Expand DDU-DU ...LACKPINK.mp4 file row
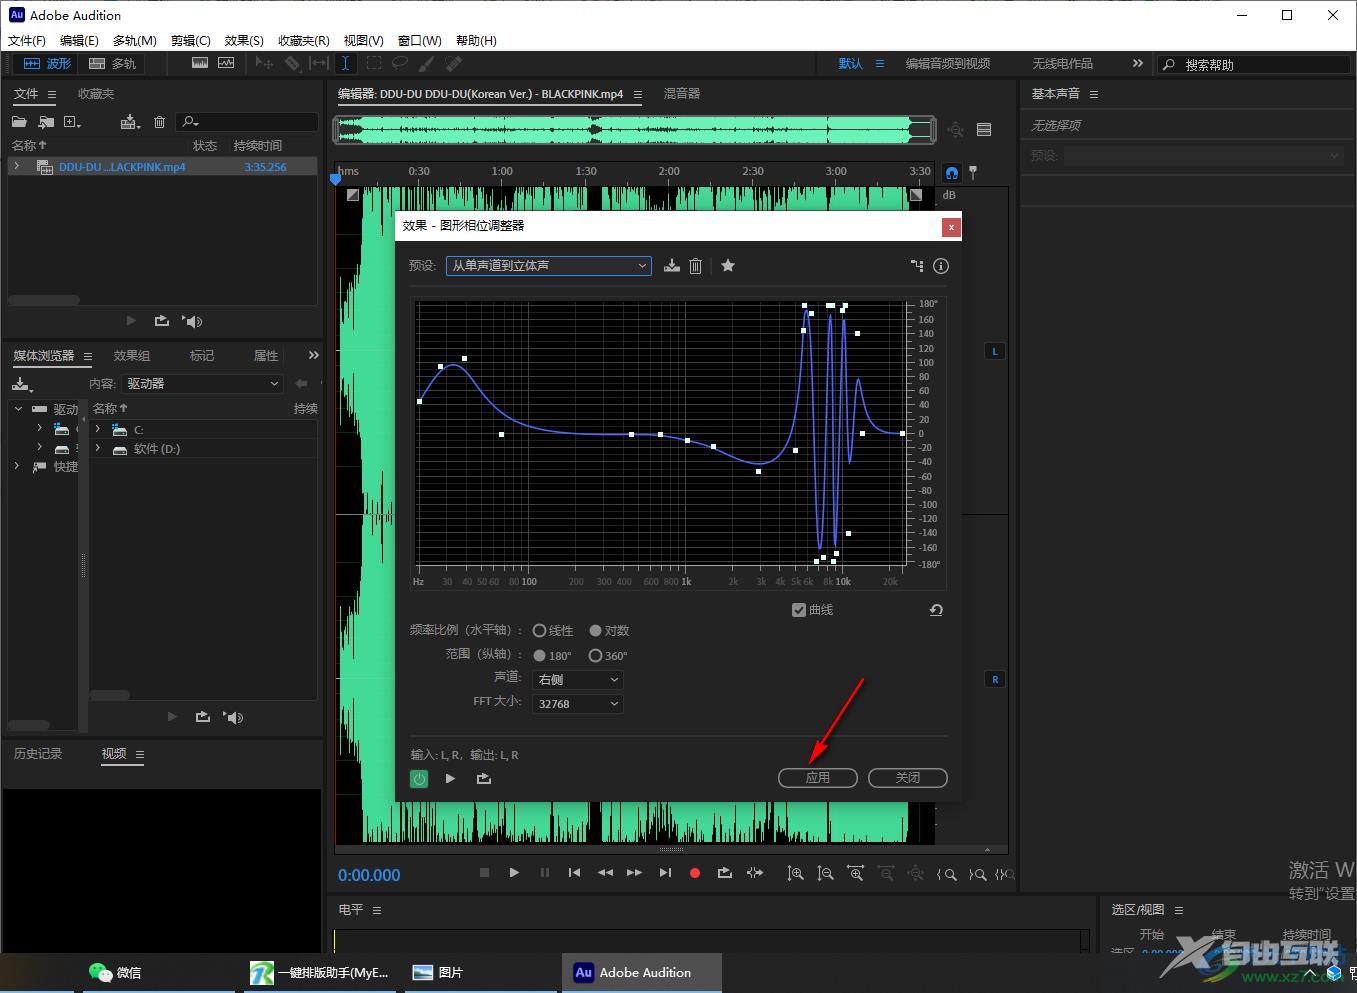The width and height of the screenshot is (1357, 993). tap(16, 167)
